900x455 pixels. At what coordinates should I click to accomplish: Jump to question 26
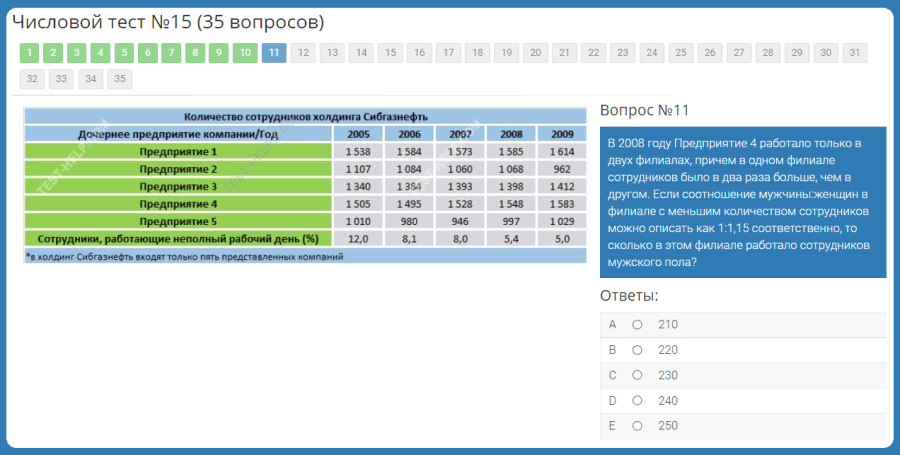coord(710,53)
